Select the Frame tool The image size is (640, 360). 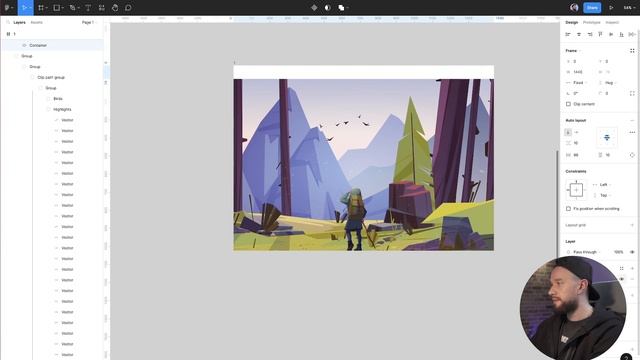[40, 7]
